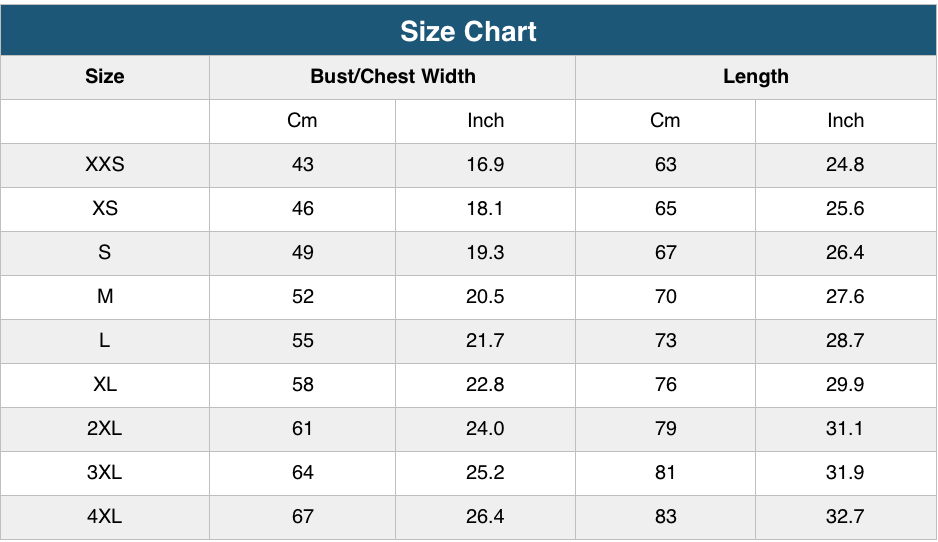Click the Length column header
Screen dimensions: 938x542
point(756,77)
